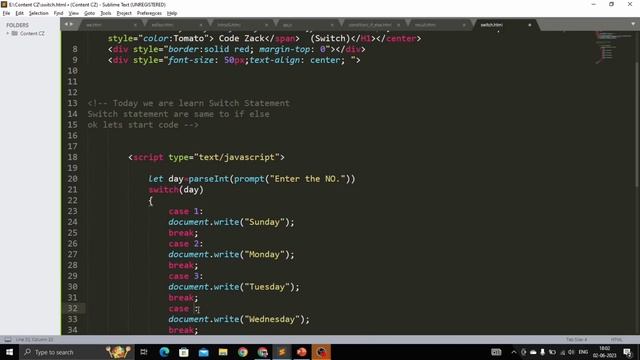
Task: Open HTML syntax selector in status bar
Action: (x=616, y=340)
